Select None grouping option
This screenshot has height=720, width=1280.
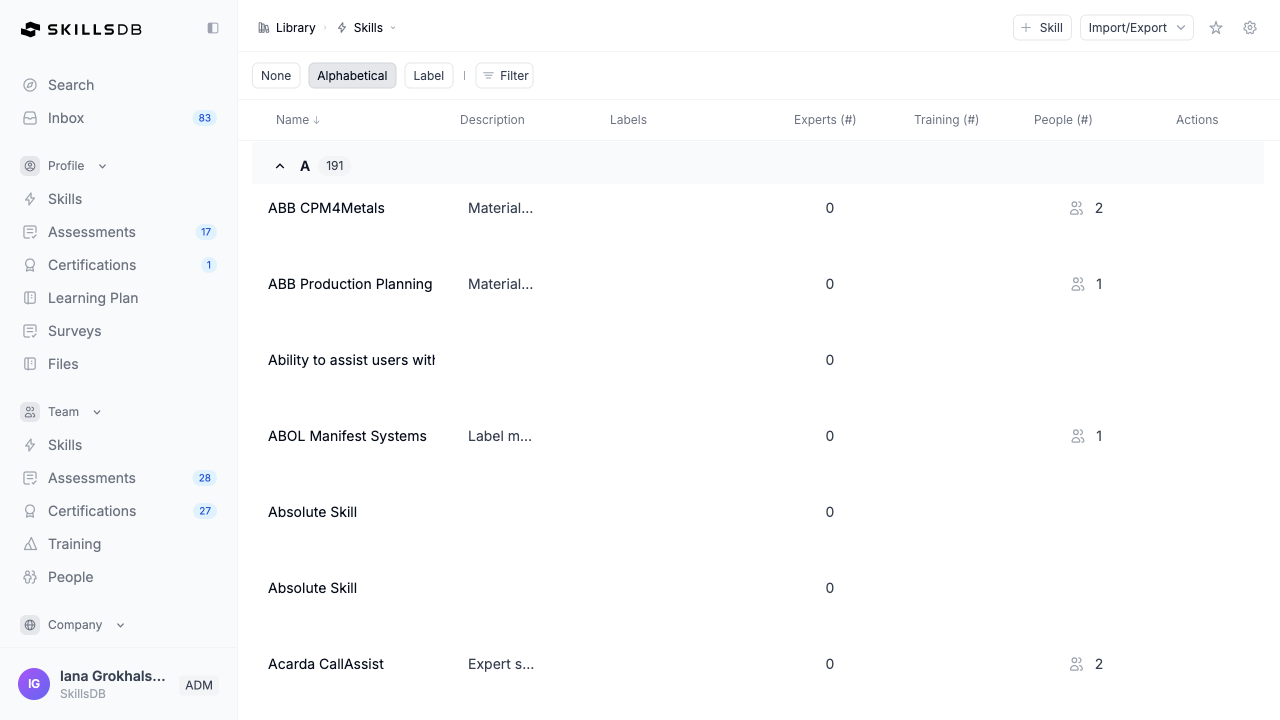[276, 76]
